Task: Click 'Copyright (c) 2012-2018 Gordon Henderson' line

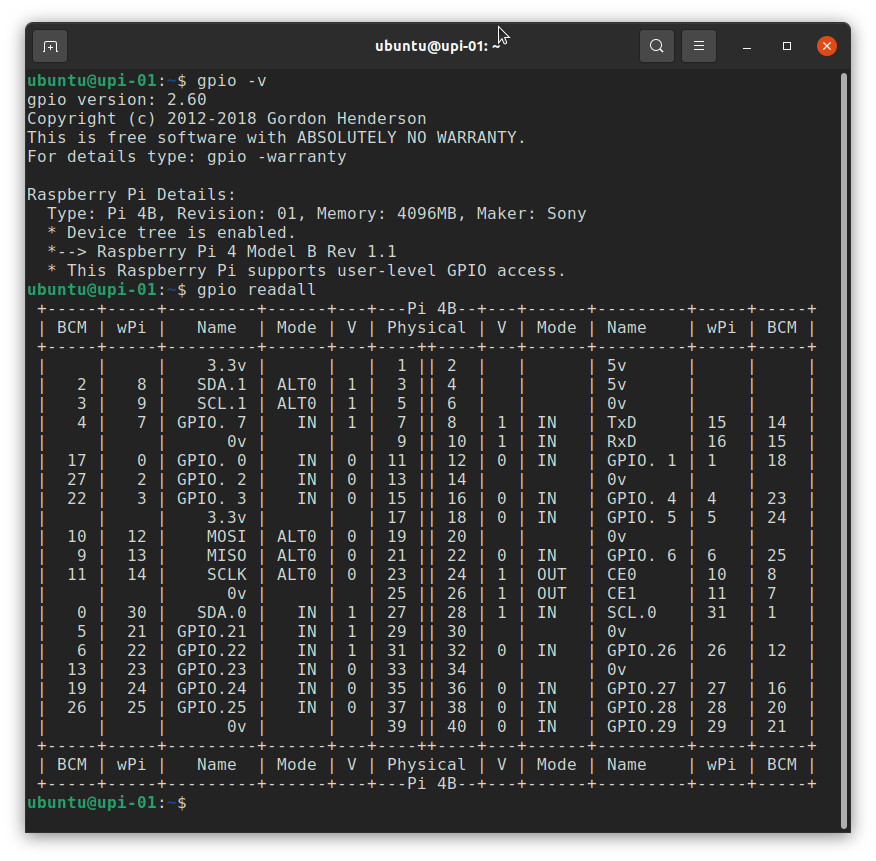Action: 226,119
